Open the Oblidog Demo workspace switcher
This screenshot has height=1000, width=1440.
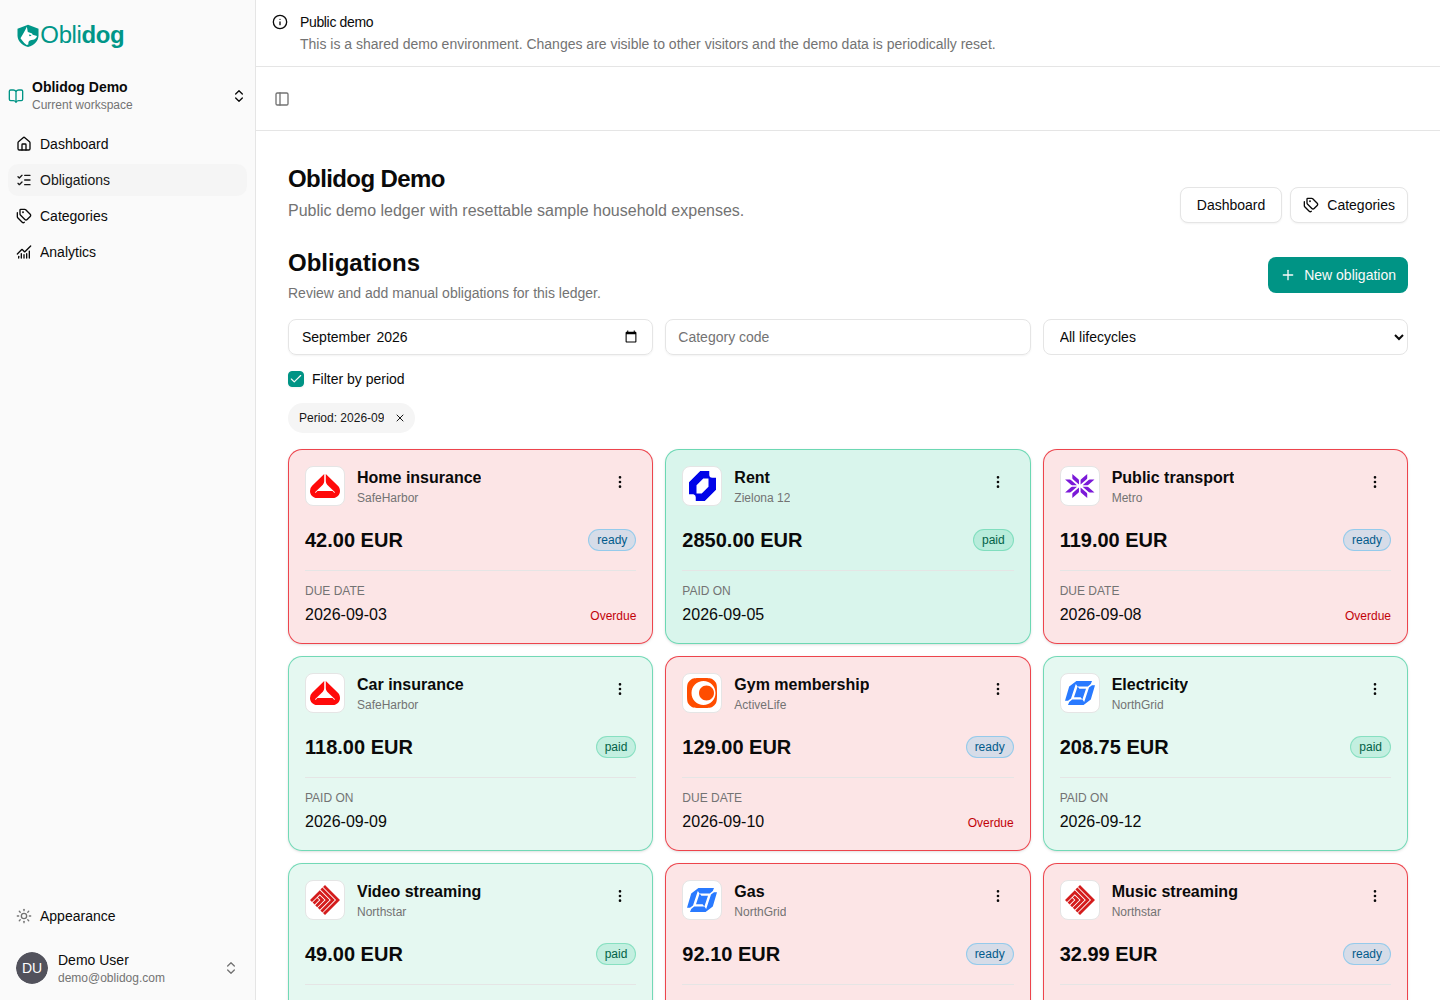pyautogui.click(x=127, y=96)
